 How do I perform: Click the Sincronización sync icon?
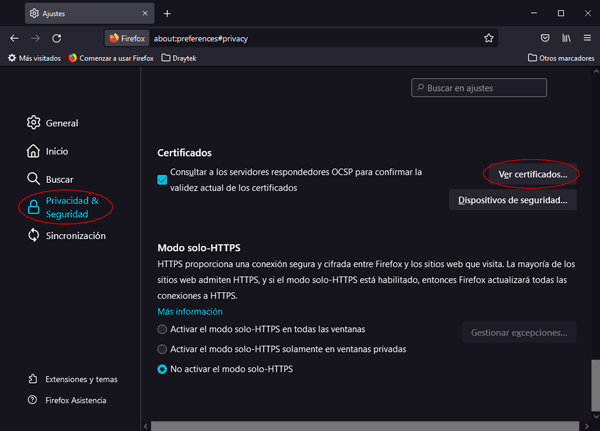(33, 235)
